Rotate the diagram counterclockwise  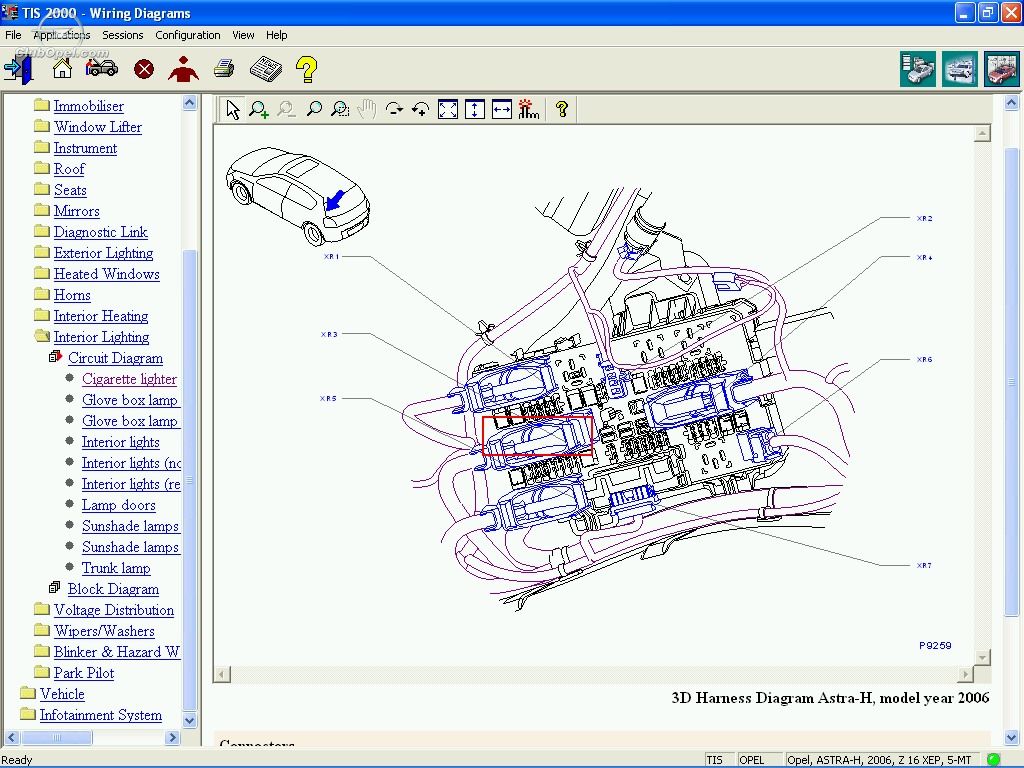pos(421,109)
